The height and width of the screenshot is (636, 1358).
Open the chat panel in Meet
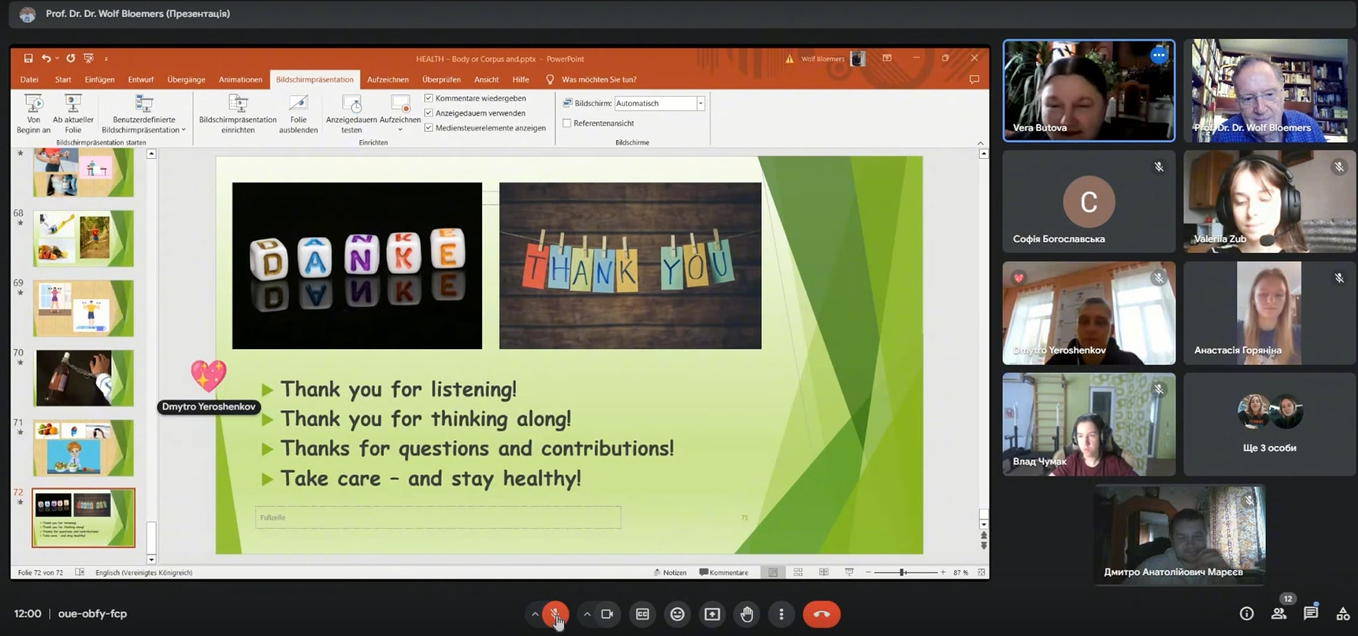pos(1311,614)
